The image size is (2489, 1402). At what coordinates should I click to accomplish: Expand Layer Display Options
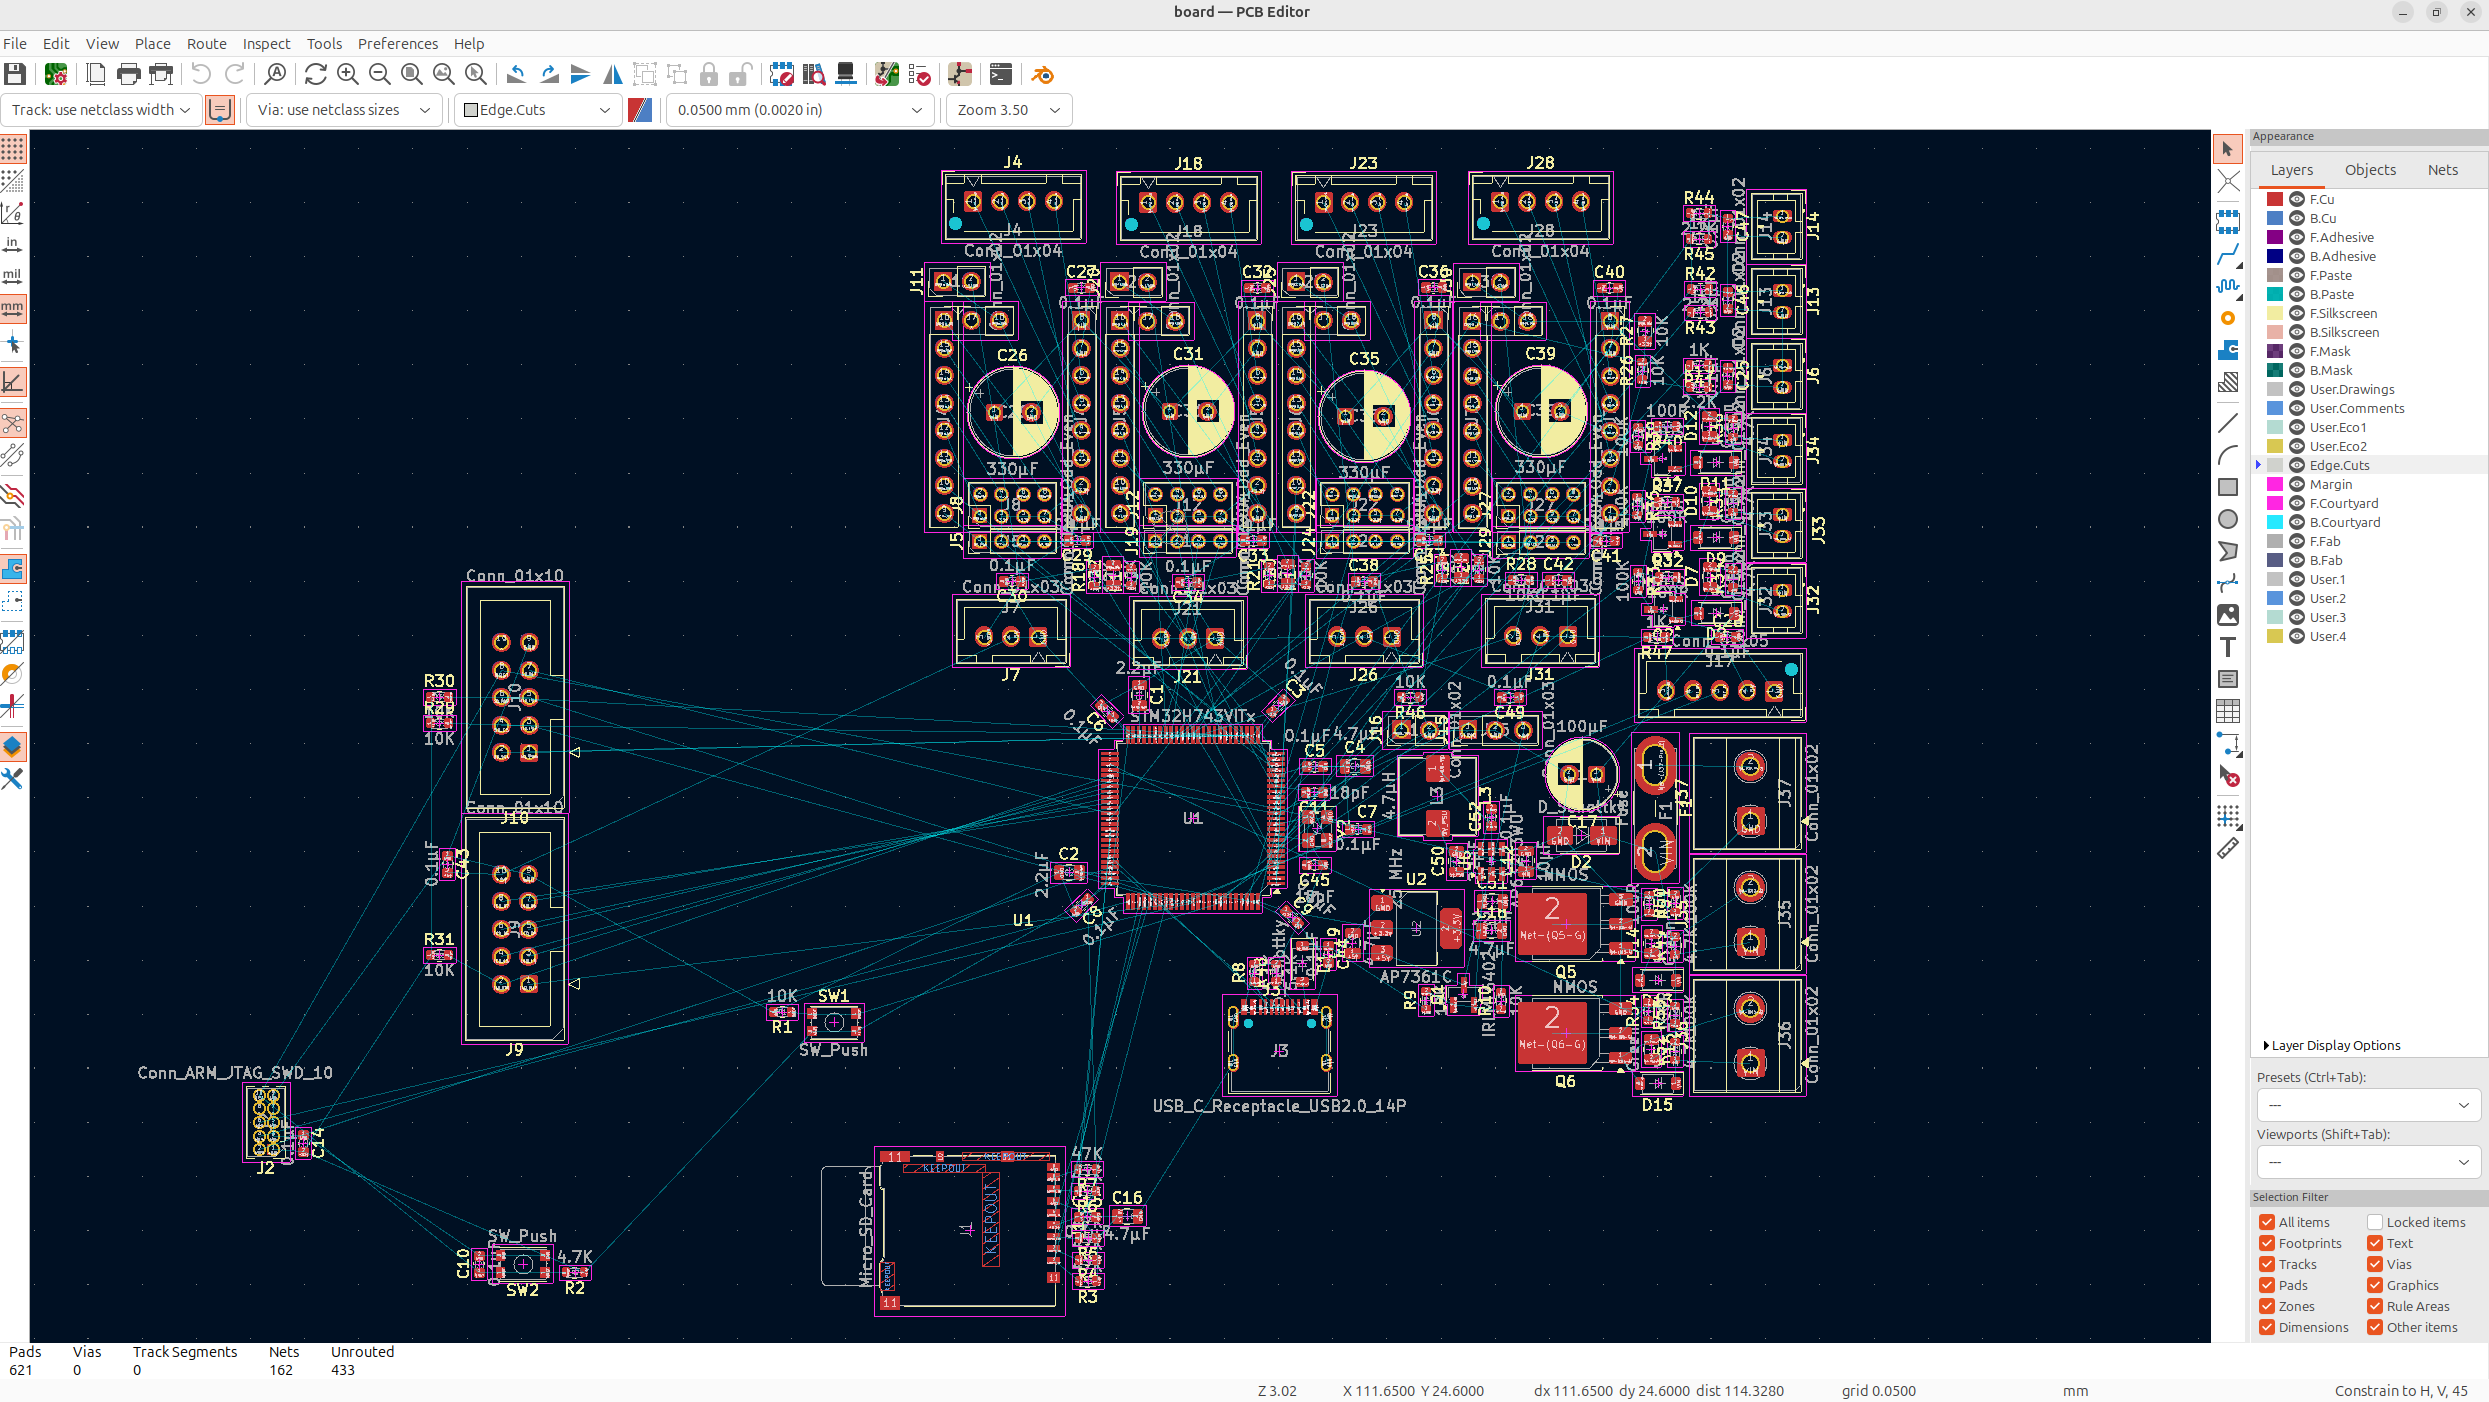(2330, 1045)
